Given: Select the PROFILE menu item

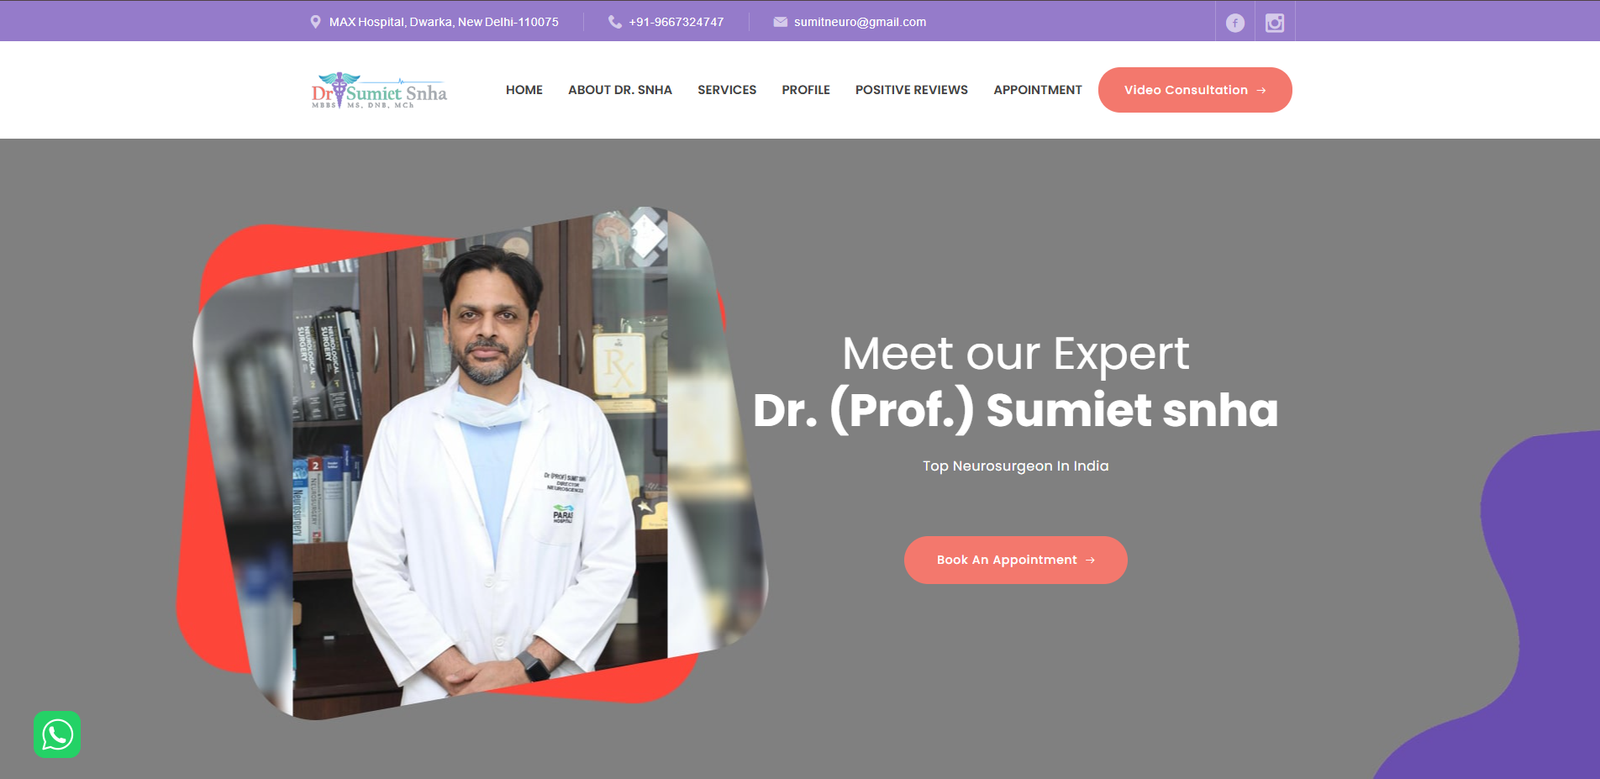Looking at the screenshot, I should (x=806, y=90).
